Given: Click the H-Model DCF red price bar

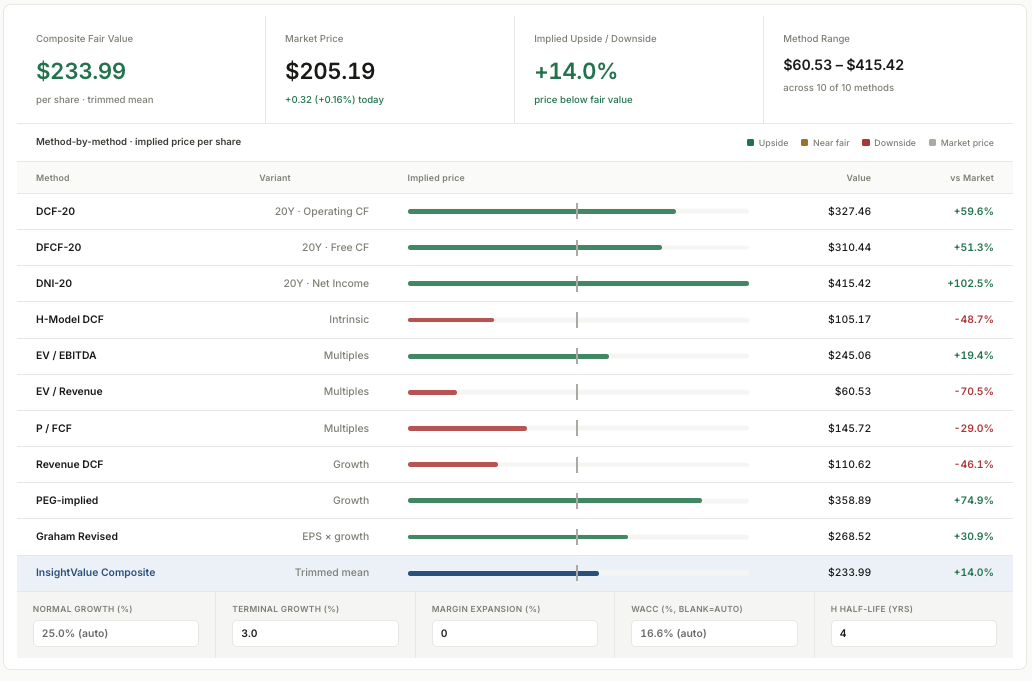Looking at the screenshot, I should pyautogui.click(x=451, y=320).
